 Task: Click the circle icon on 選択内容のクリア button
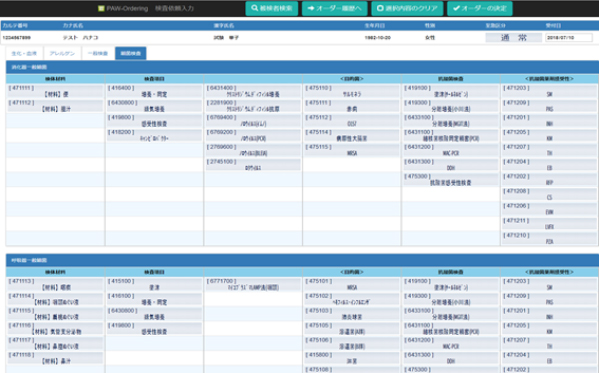tap(380, 8)
